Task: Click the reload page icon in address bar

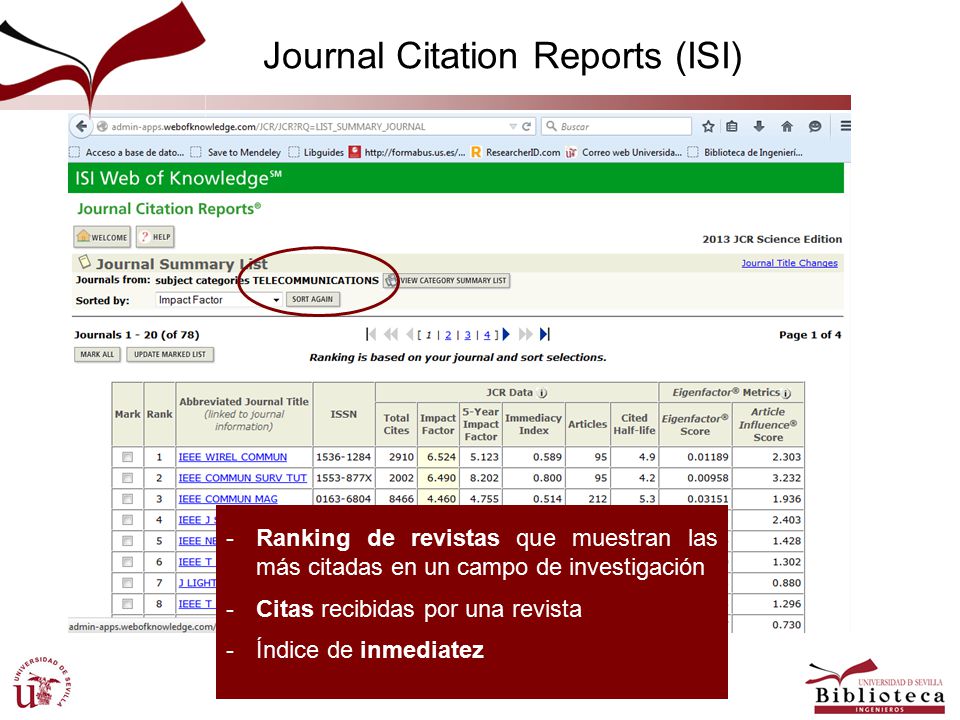Action: (527, 127)
